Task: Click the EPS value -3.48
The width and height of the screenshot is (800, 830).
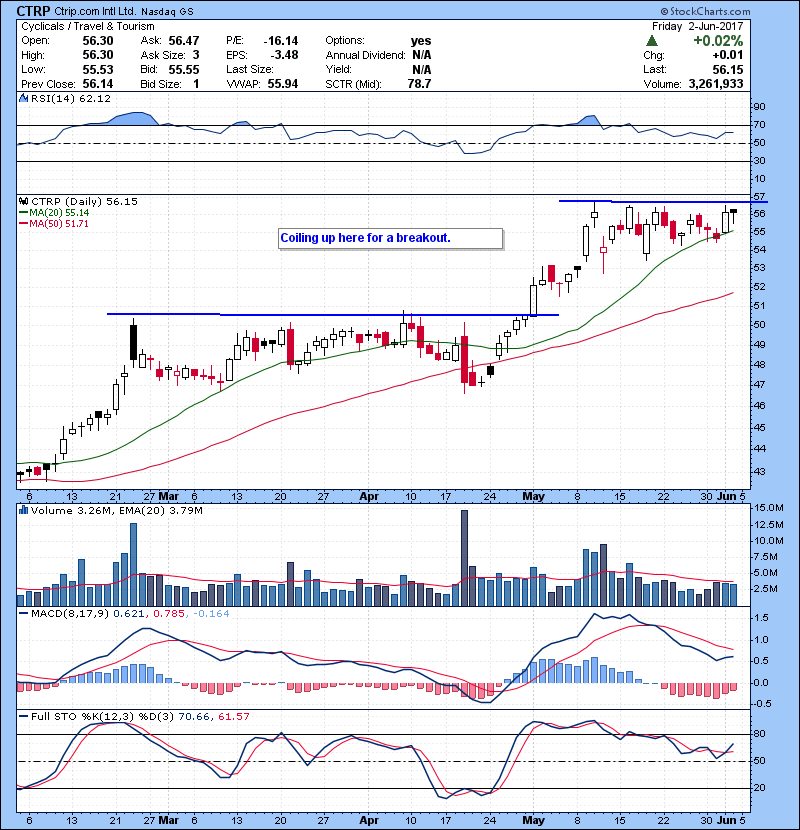Action: click(284, 55)
